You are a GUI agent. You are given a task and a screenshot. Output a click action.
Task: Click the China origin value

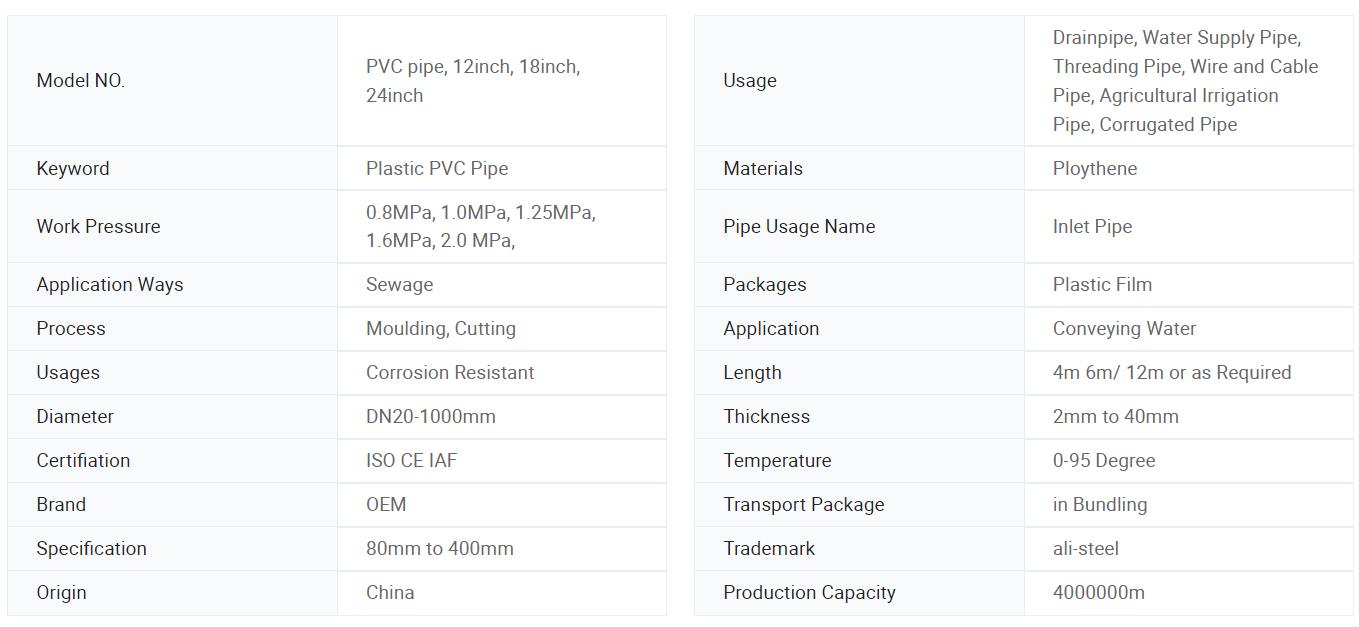(x=390, y=592)
